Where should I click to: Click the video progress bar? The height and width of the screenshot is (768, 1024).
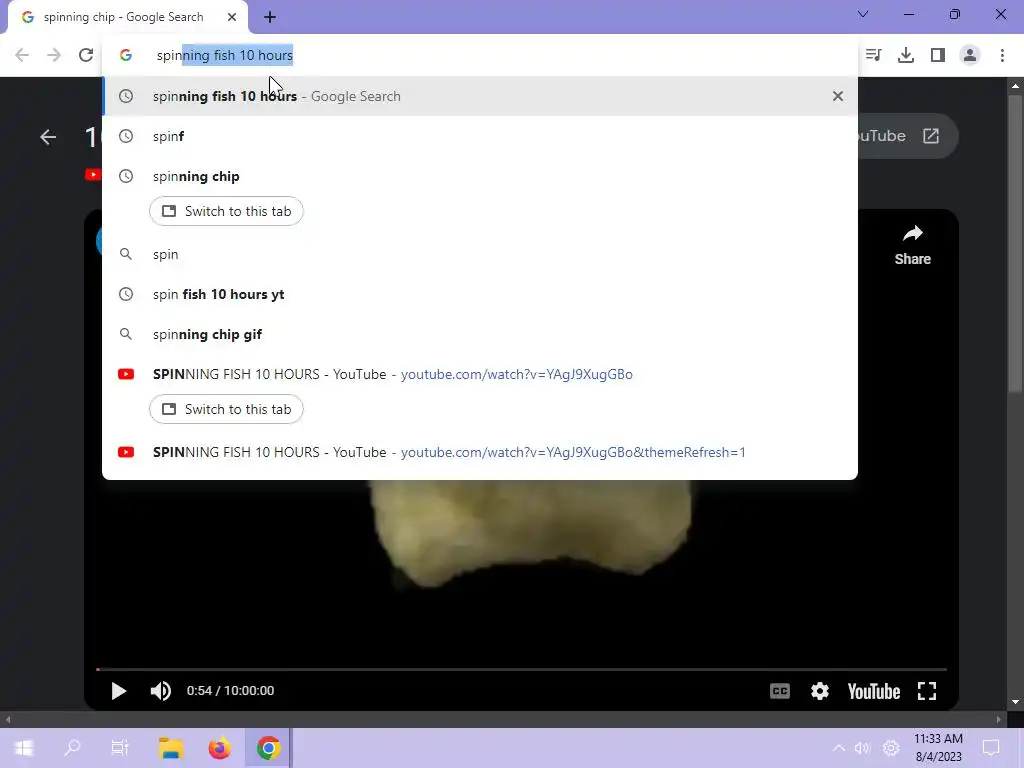pyautogui.click(x=521, y=669)
